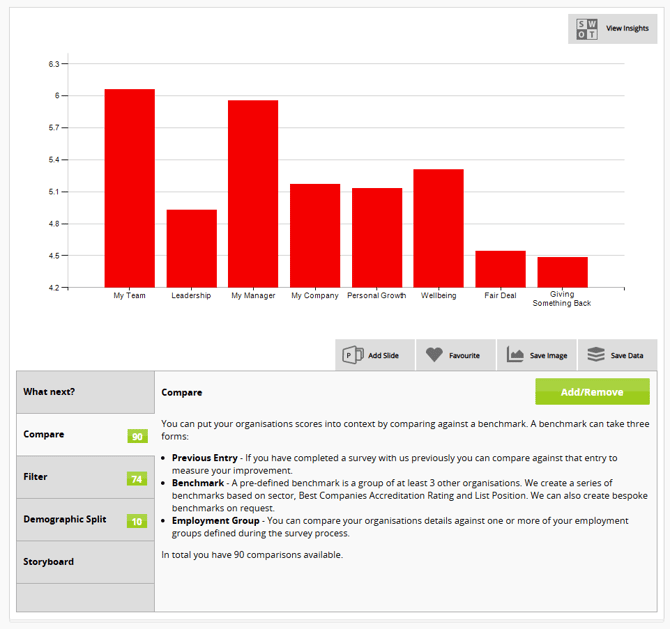Click 'In total you have 90 comparisons available'
Image resolution: width=670 pixels, height=629 pixels.
coord(252,555)
